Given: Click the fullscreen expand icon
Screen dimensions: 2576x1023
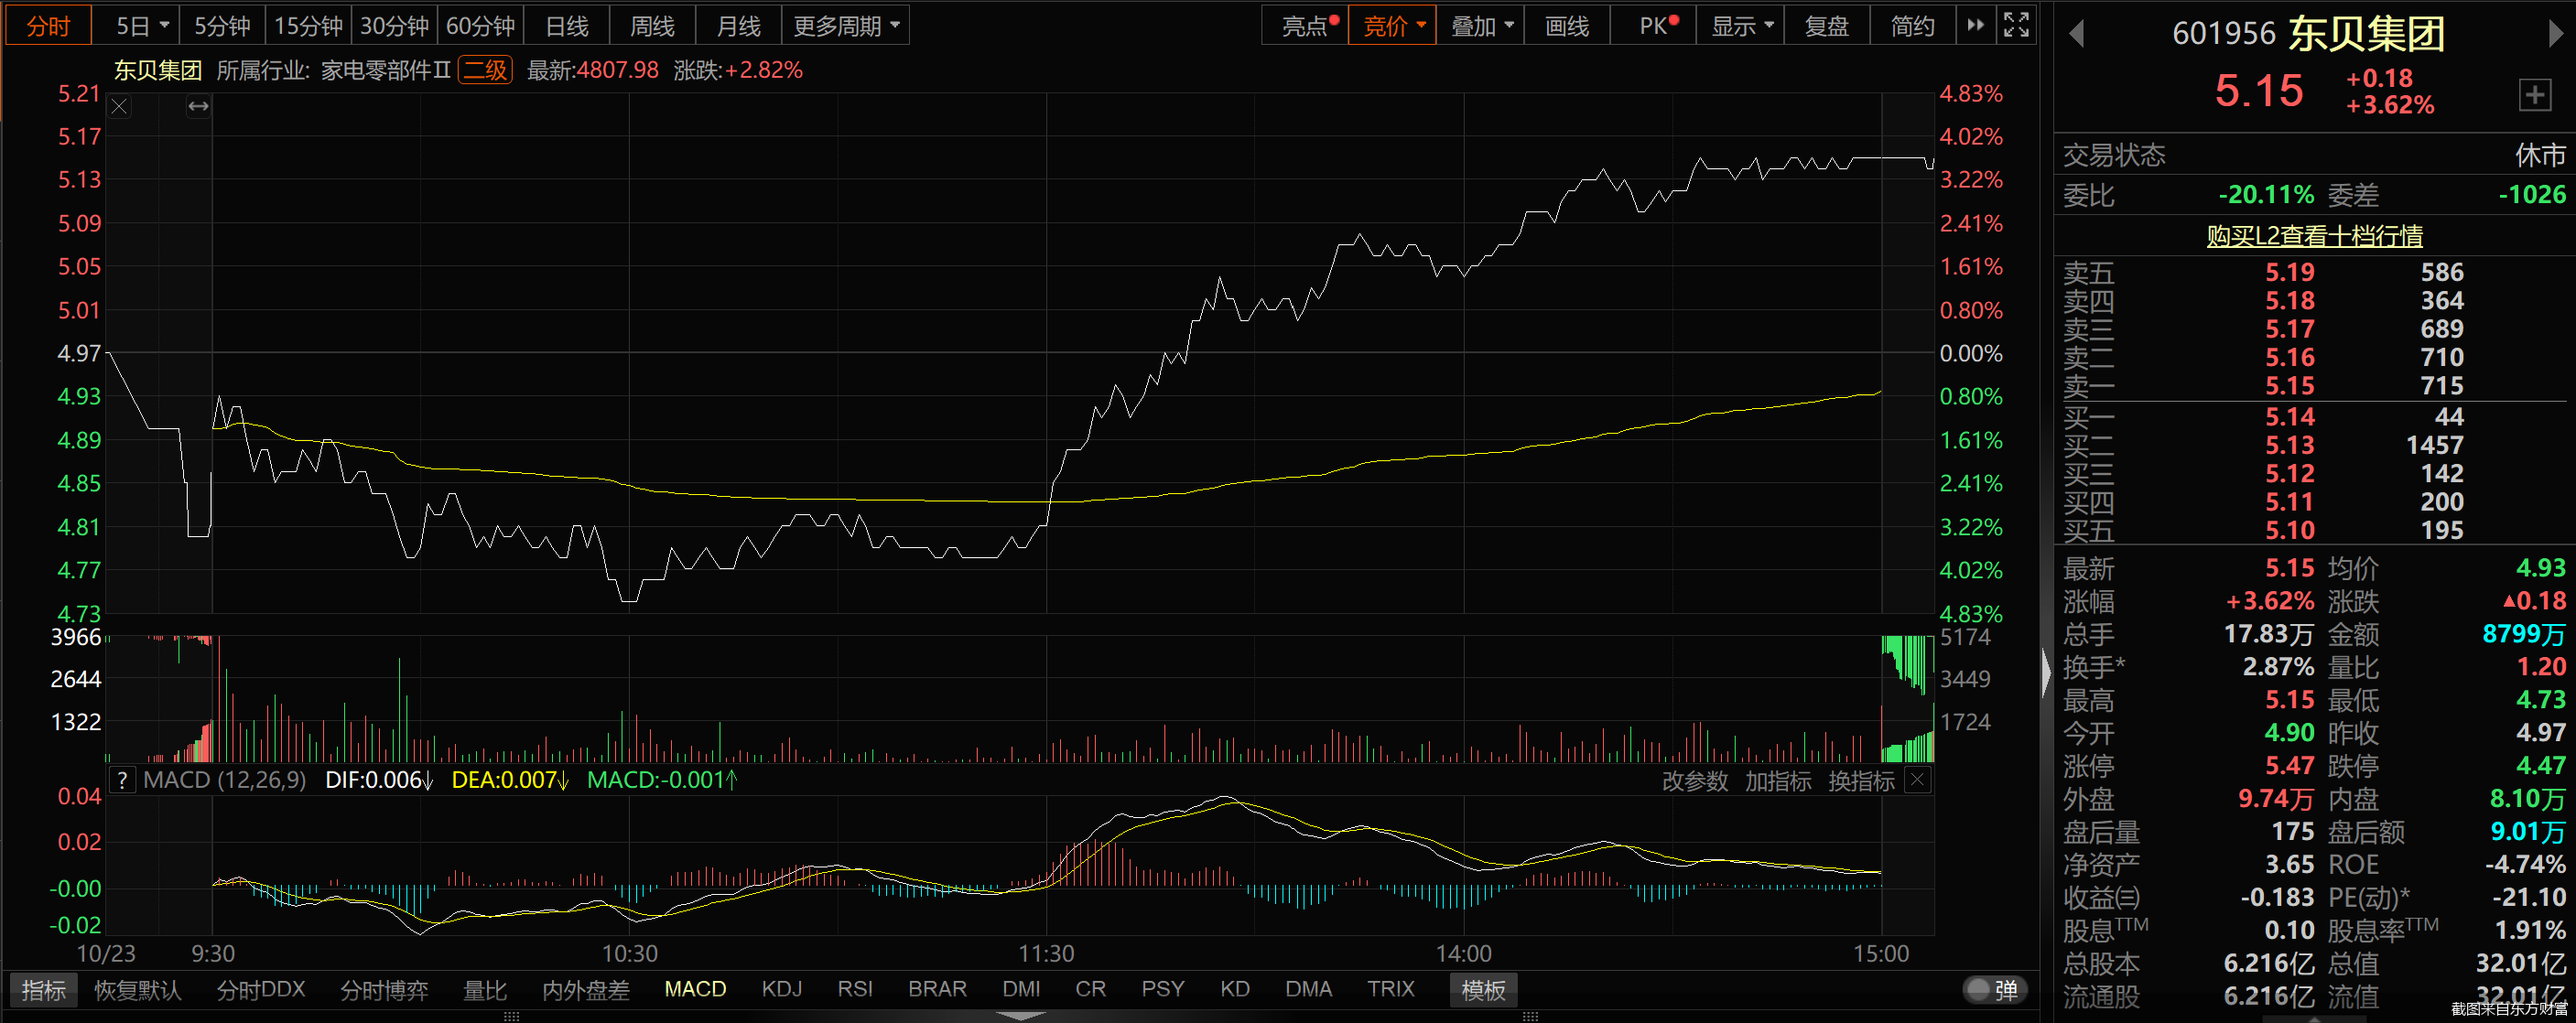Looking at the screenshot, I should coord(2016,25).
